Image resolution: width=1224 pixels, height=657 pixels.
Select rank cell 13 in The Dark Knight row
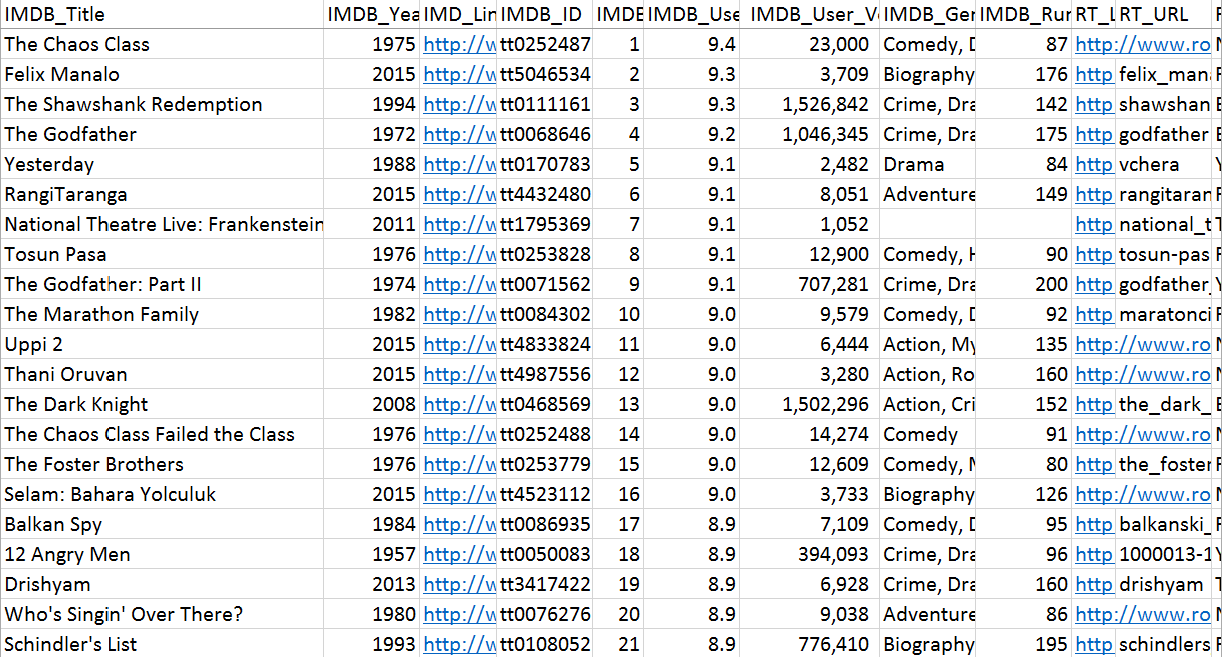coord(618,404)
